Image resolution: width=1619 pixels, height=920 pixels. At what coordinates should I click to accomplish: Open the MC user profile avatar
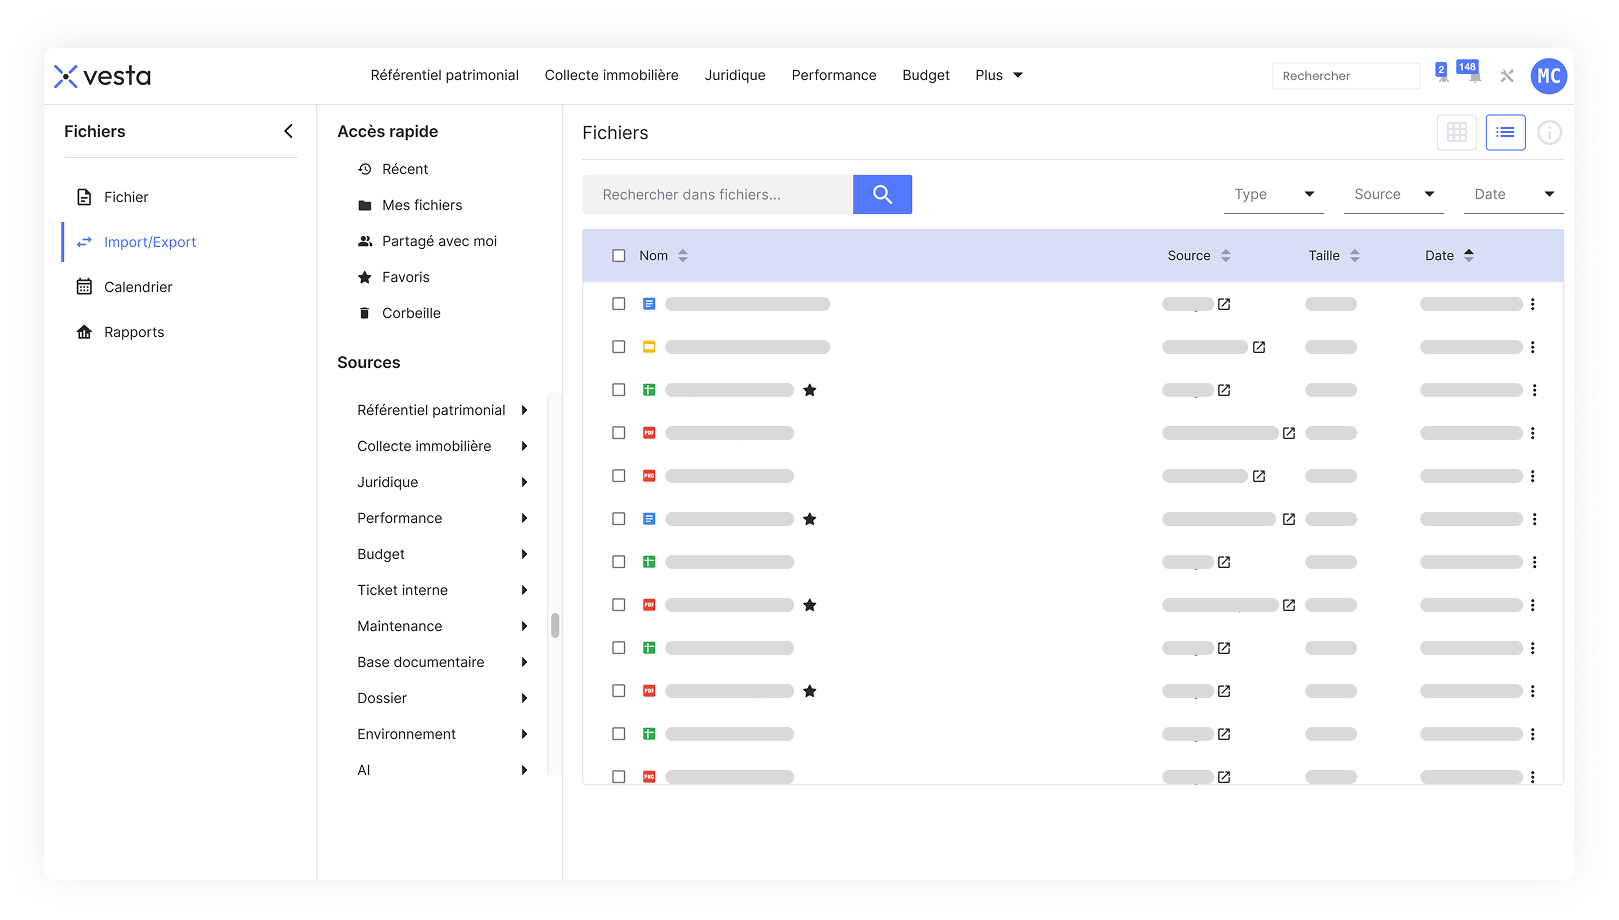pyautogui.click(x=1548, y=76)
